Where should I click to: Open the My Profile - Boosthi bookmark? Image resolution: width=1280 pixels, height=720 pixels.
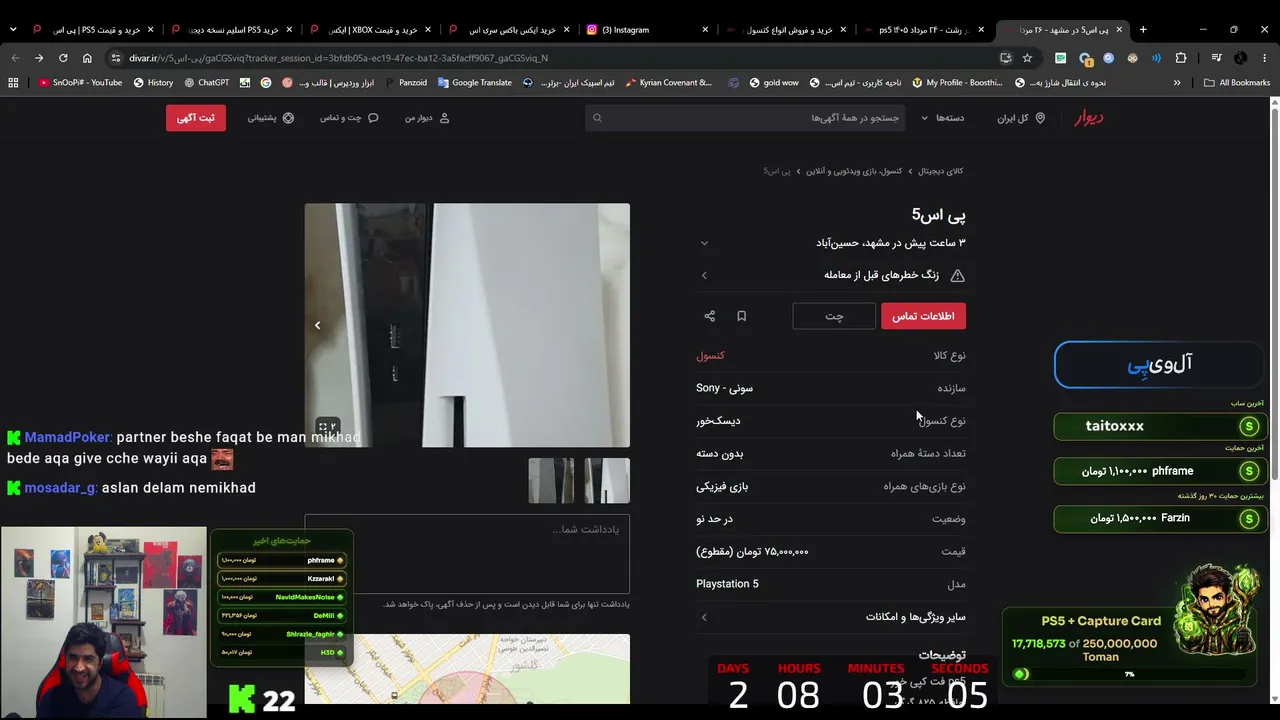[955, 83]
